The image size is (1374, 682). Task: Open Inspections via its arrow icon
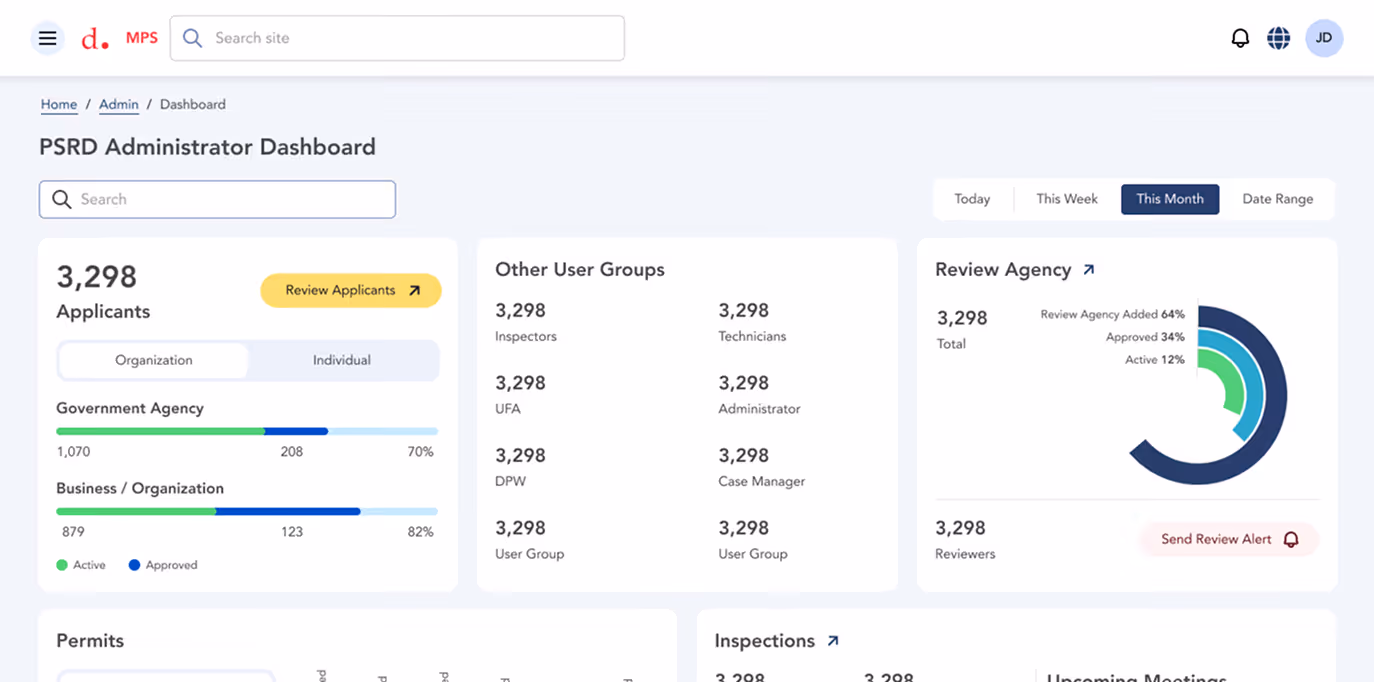point(833,640)
